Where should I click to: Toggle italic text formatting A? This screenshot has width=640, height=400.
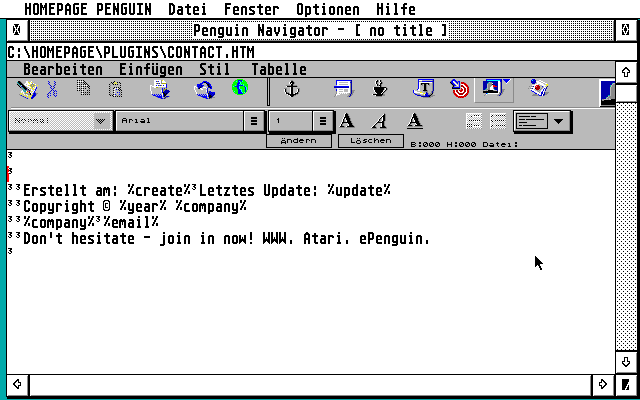pyautogui.click(x=380, y=121)
